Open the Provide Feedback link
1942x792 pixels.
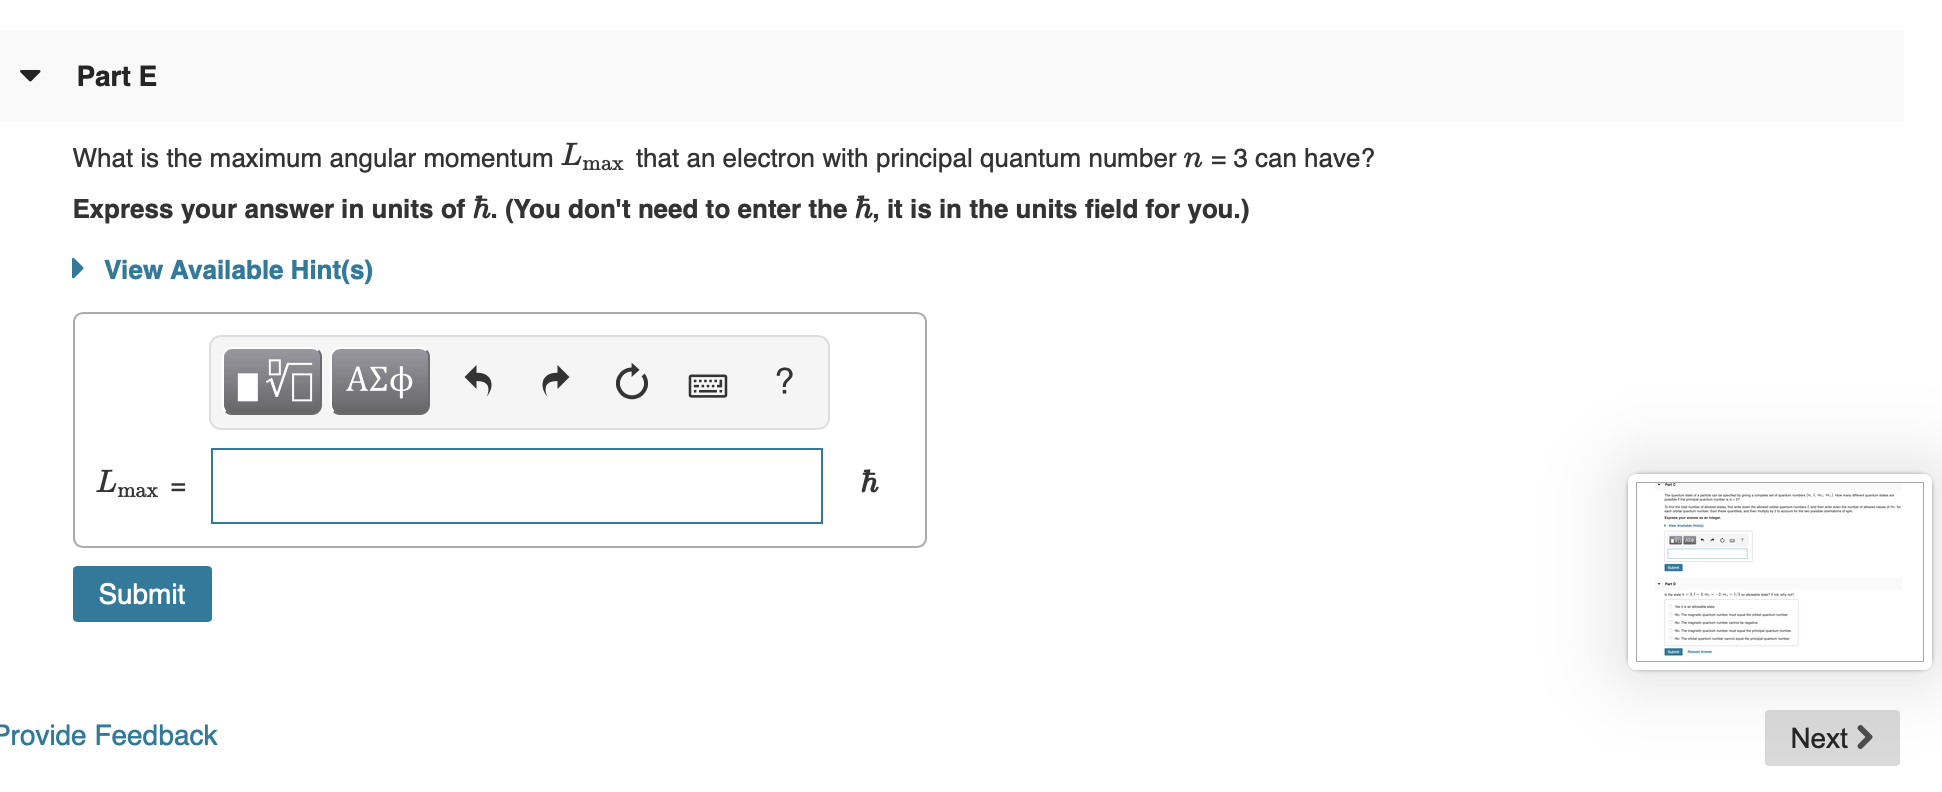108,736
